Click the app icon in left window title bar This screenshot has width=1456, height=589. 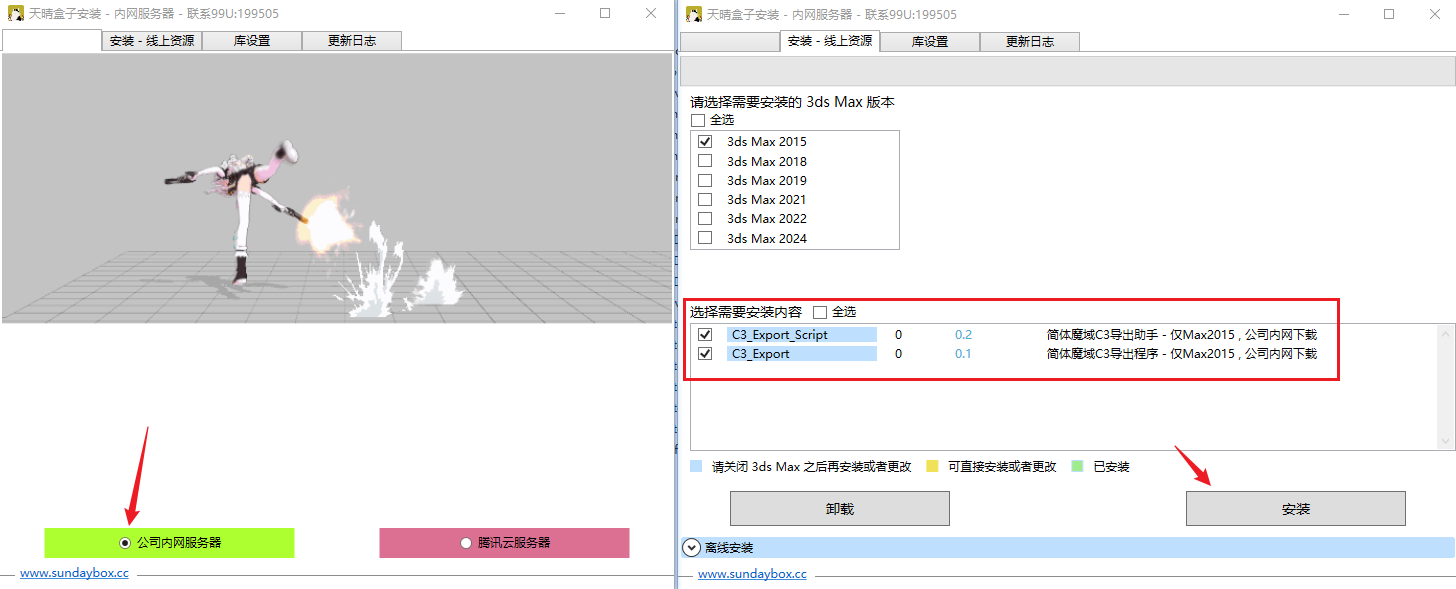click(x=17, y=14)
